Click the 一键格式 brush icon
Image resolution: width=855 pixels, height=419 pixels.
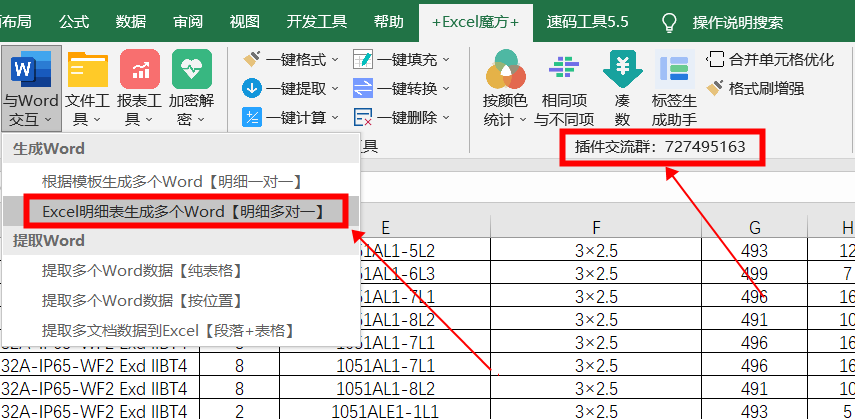coord(252,59)
